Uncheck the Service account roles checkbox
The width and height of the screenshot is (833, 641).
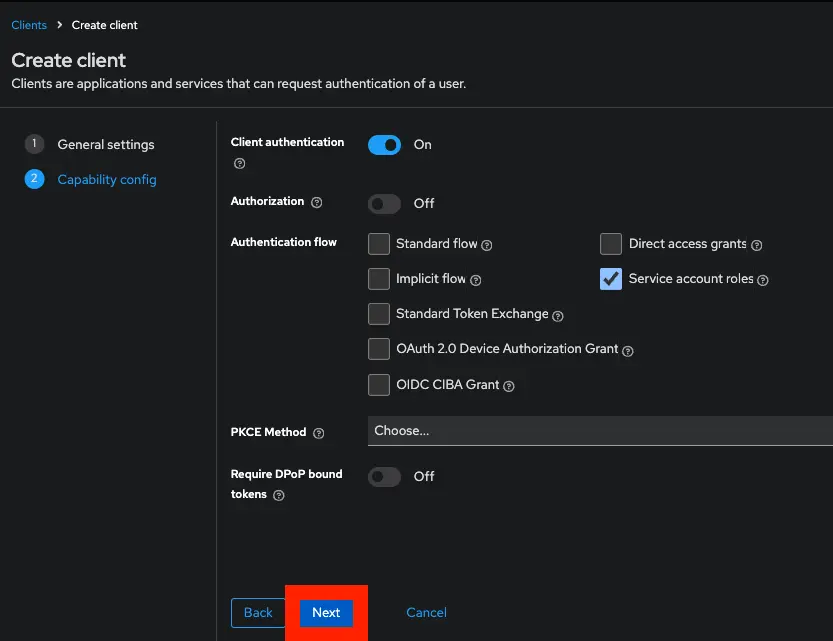pos(611,279)
